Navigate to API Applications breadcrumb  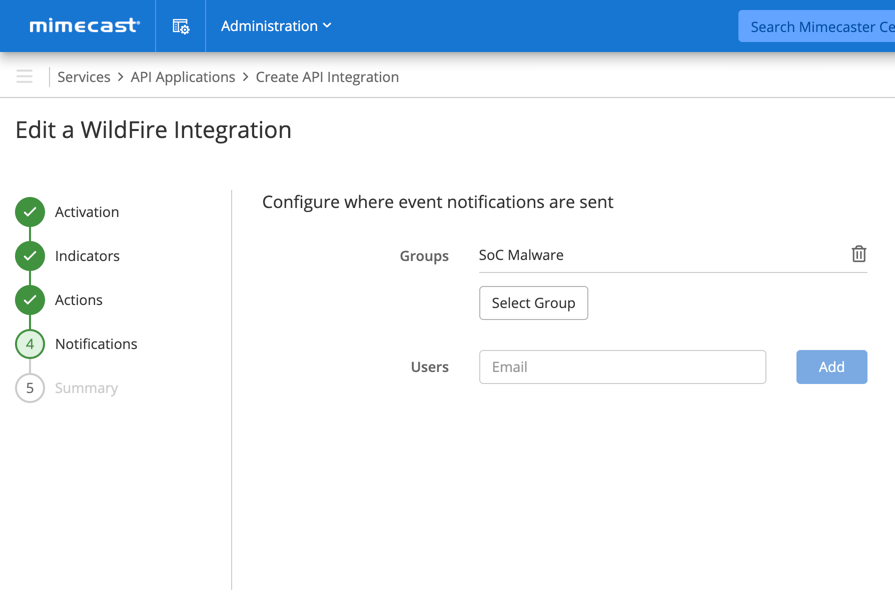(183, 77)
